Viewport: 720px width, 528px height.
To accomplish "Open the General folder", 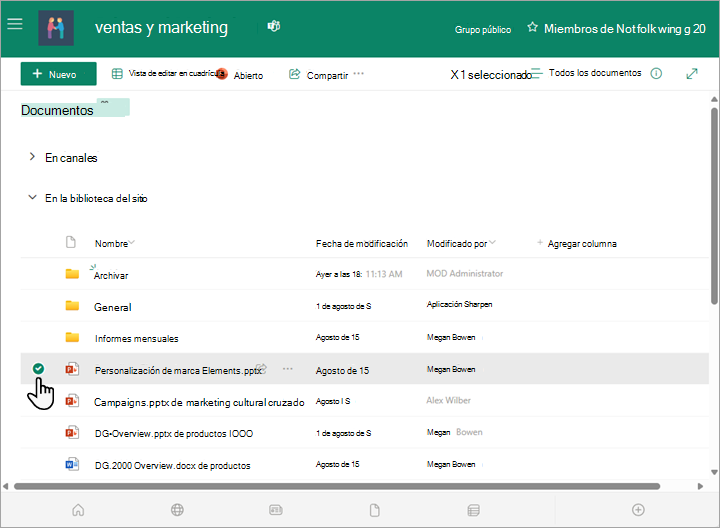I will pos(112,307).
